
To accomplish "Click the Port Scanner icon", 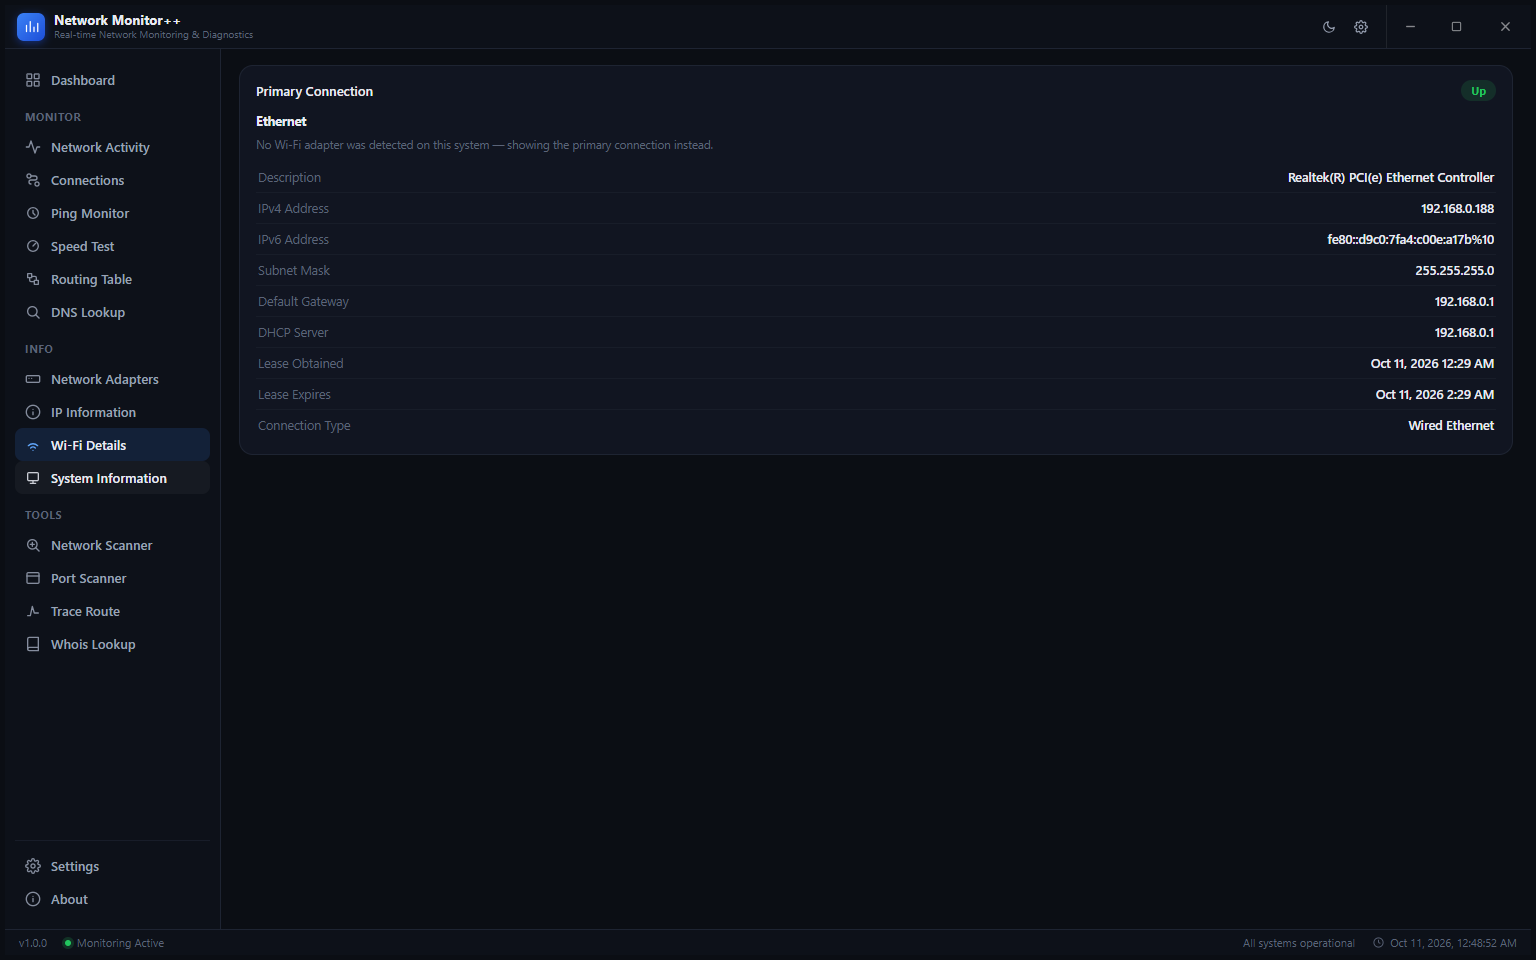I will (x=33, y=578).
